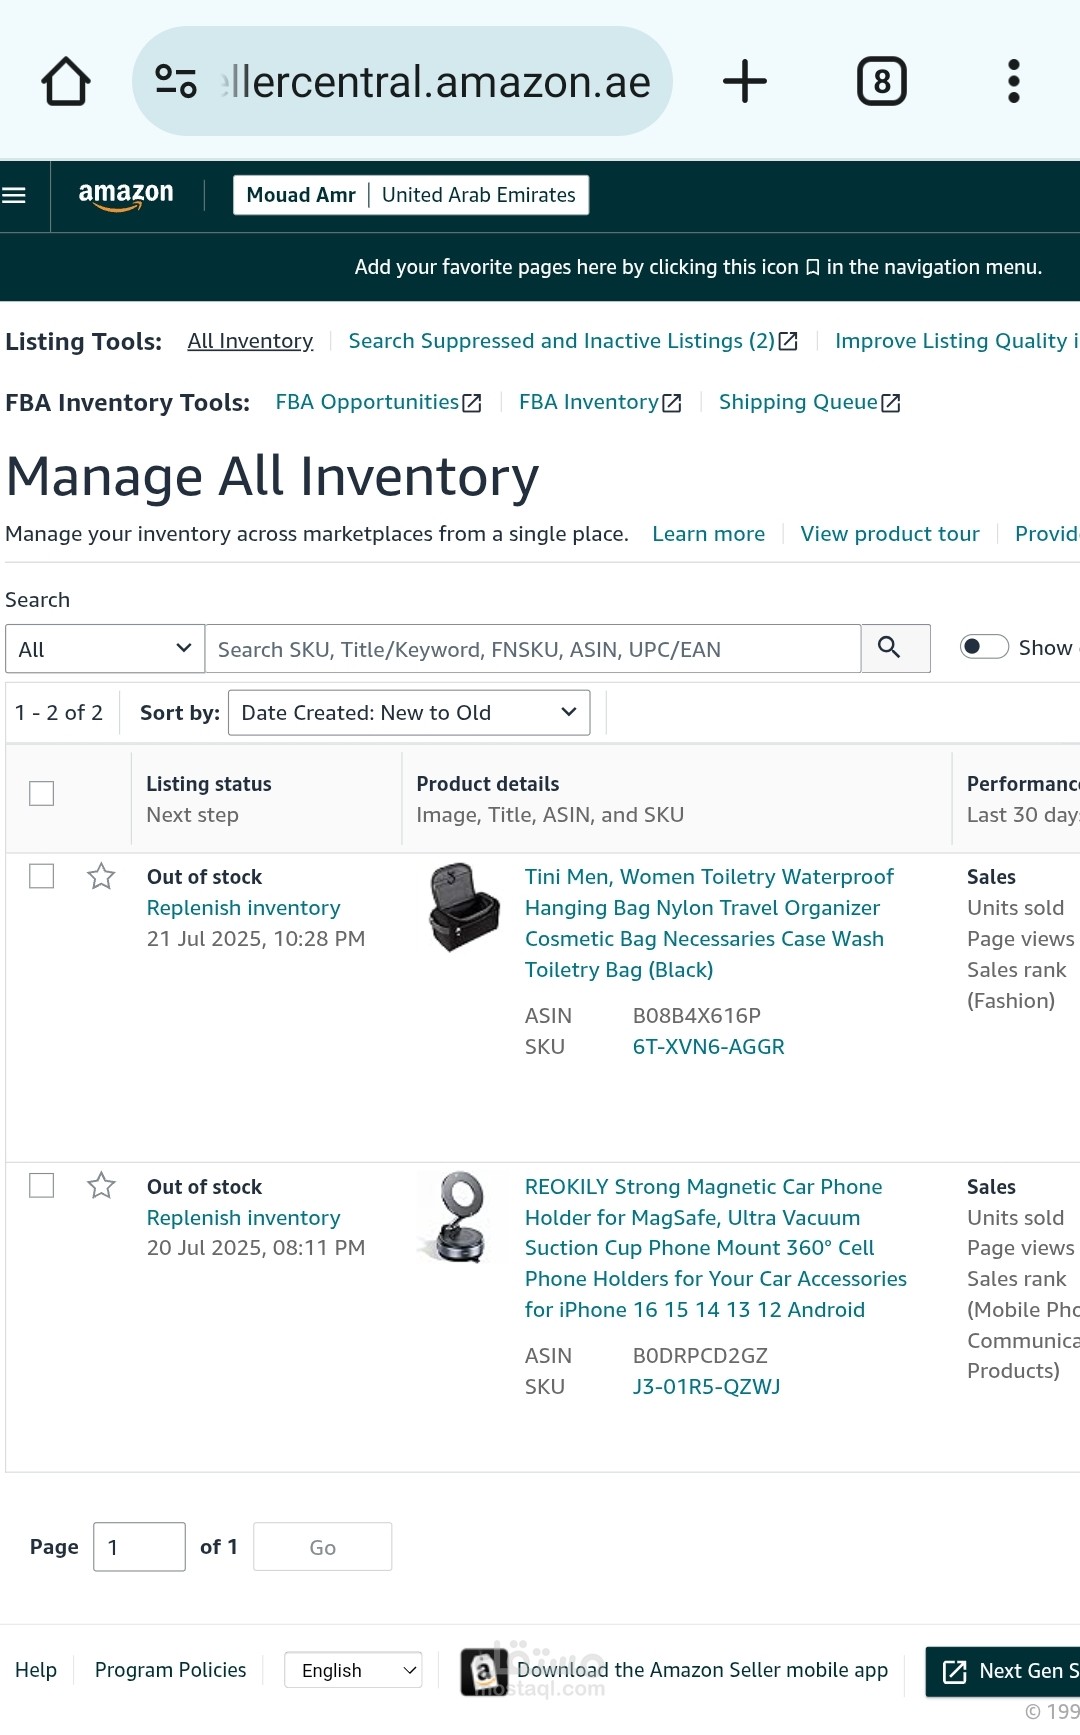Viewport: 1080px width, 1735px height.
Task: Open Shipping Queue tool
Action: pyautogui.click(x=809, y=402)
